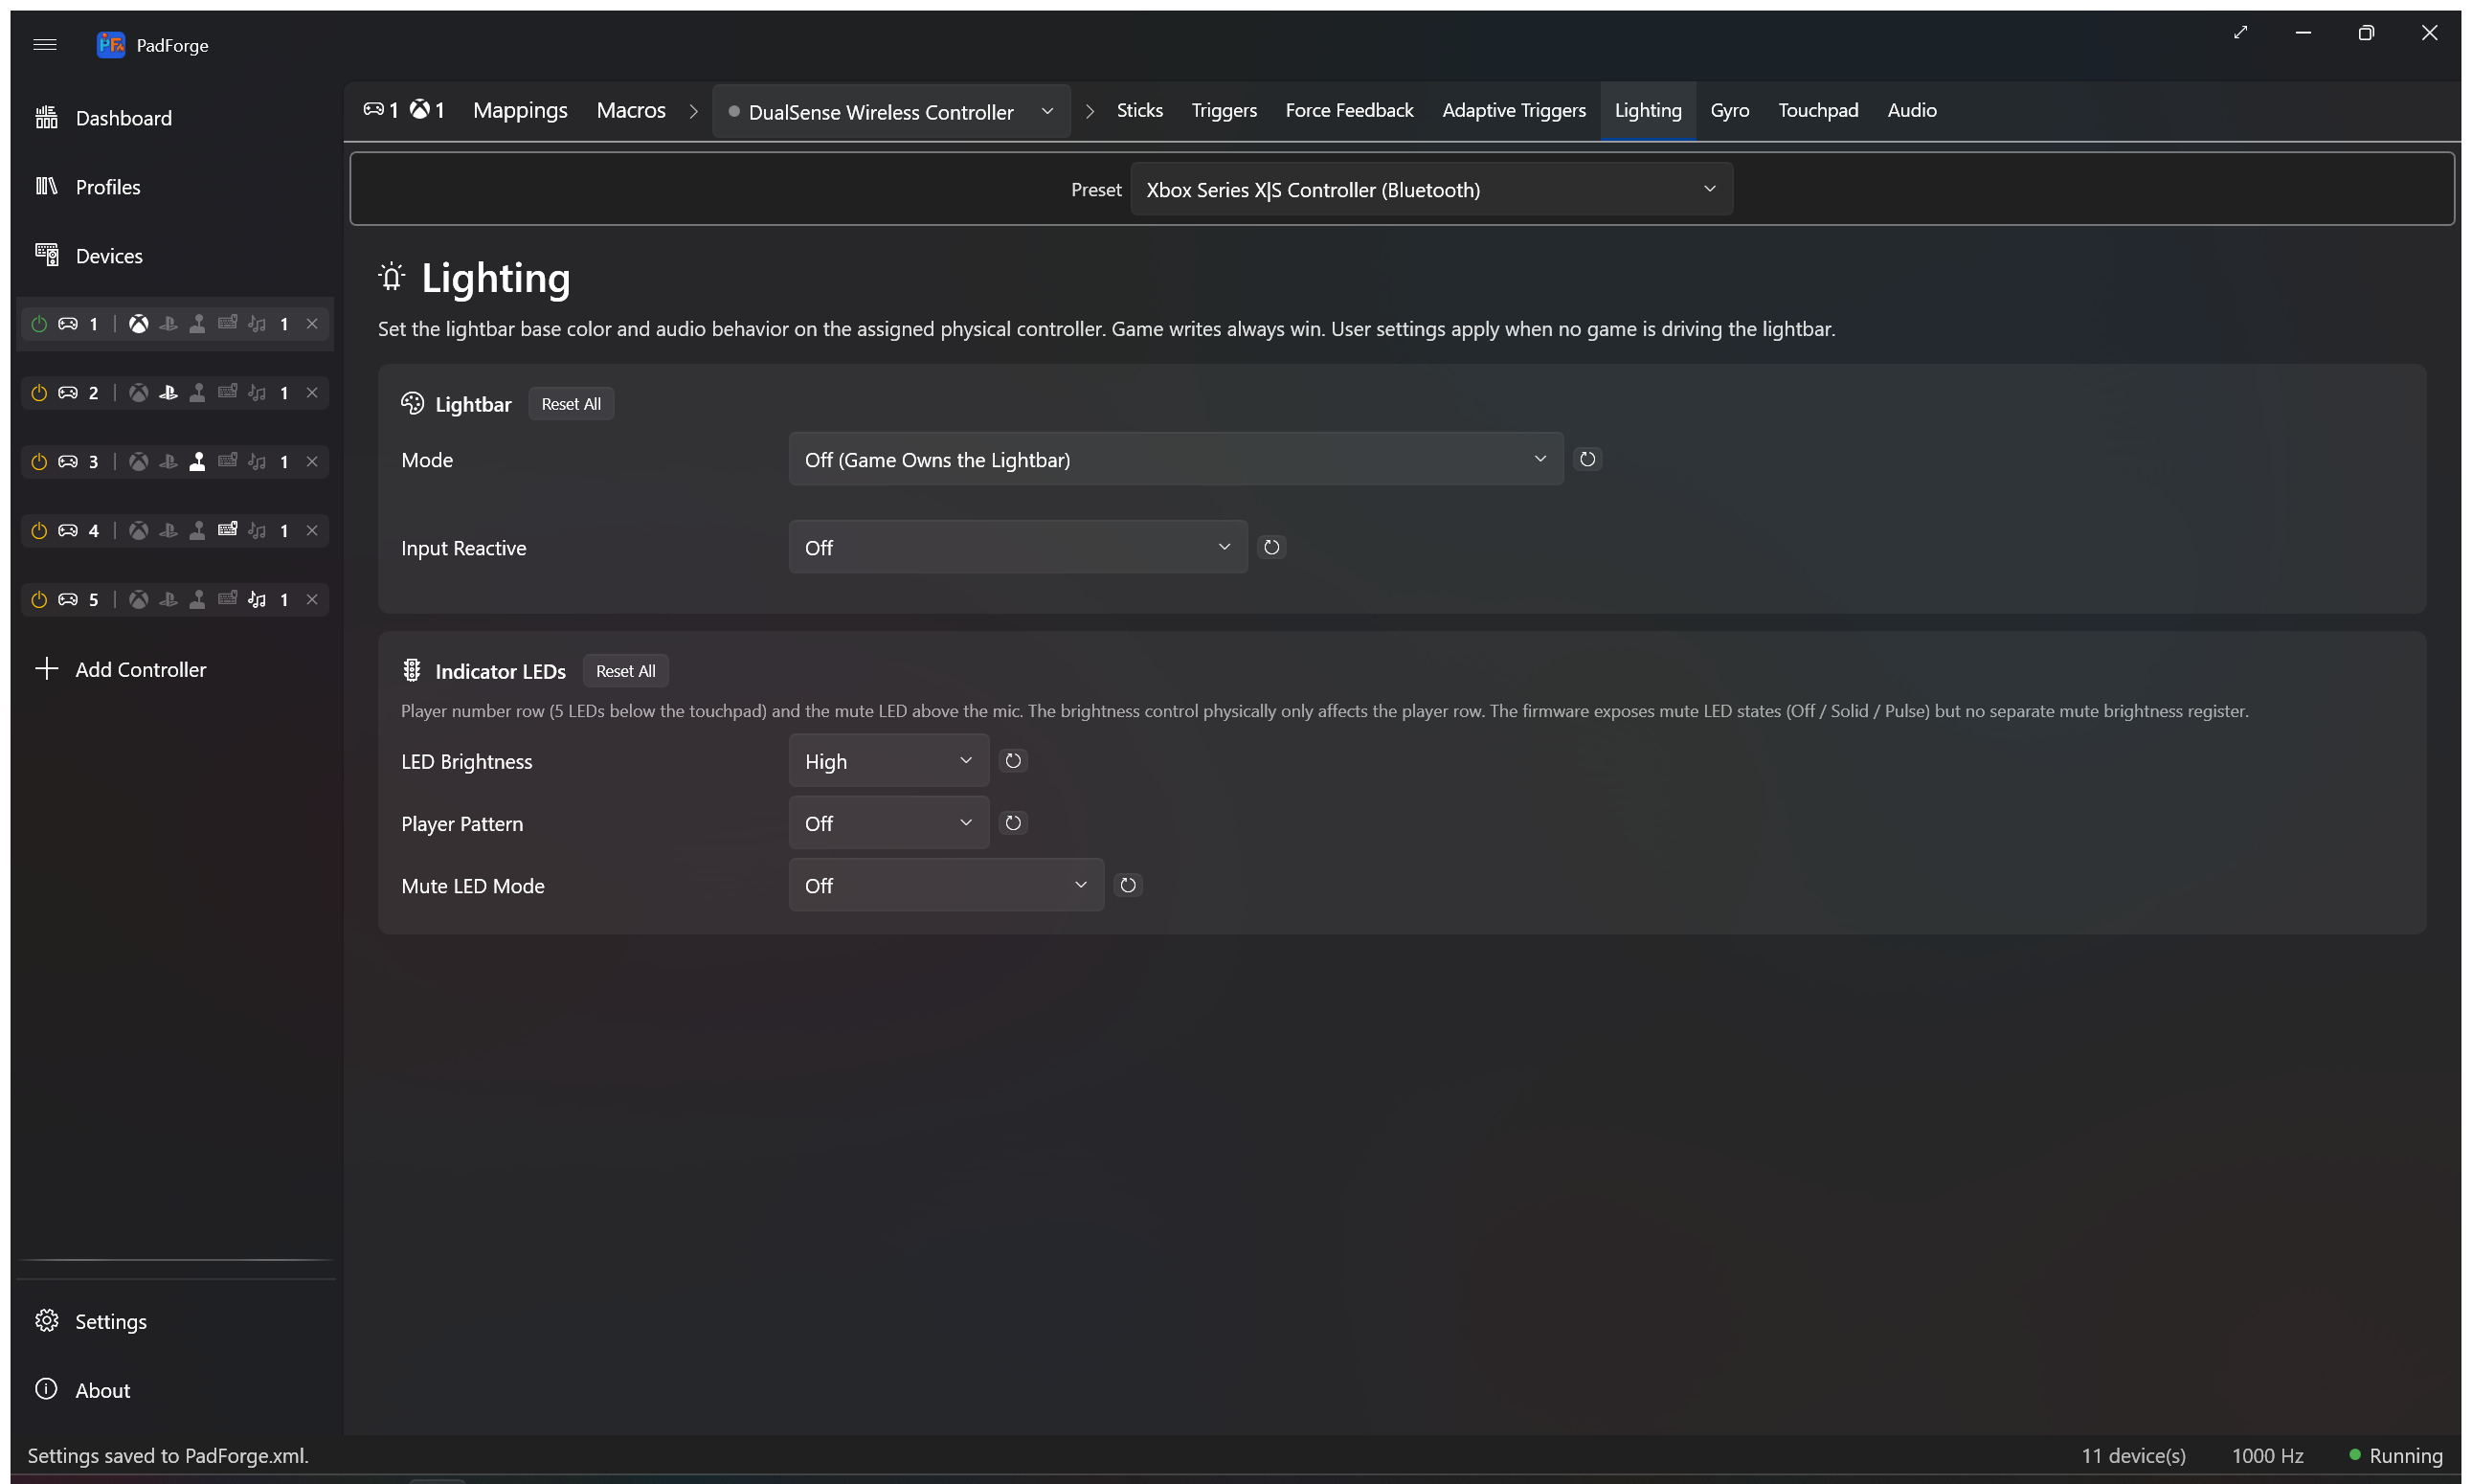Screen dimensions: 2472x1484
Task: Select PlayStation type for controller 1
Action: point(168,324)
